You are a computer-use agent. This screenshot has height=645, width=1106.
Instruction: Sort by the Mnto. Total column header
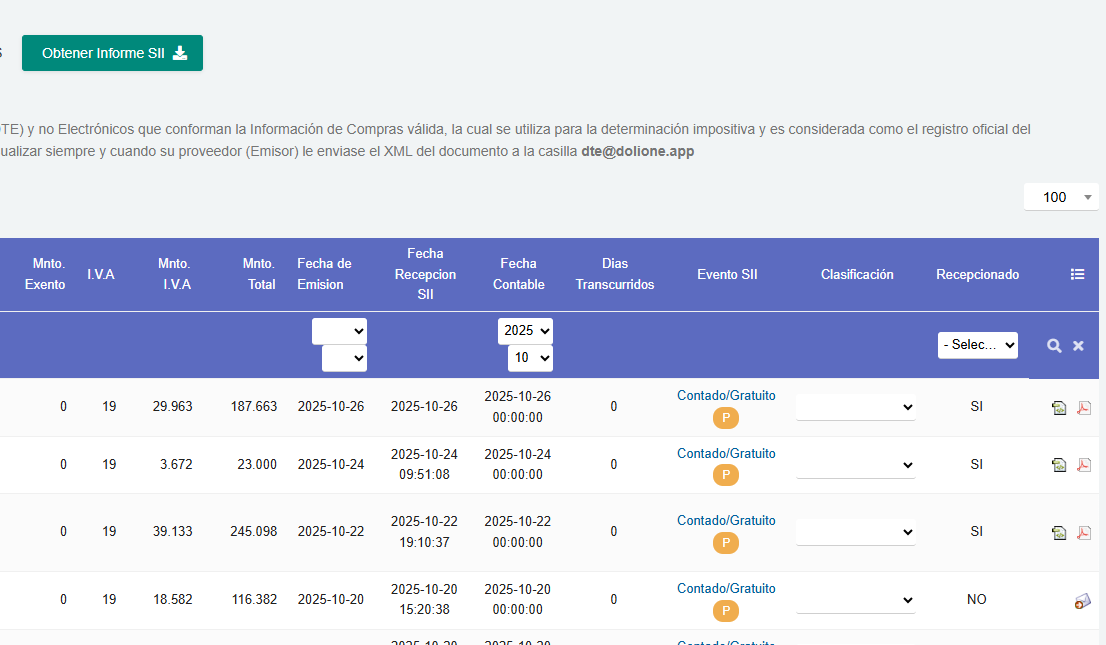point(259,274)
